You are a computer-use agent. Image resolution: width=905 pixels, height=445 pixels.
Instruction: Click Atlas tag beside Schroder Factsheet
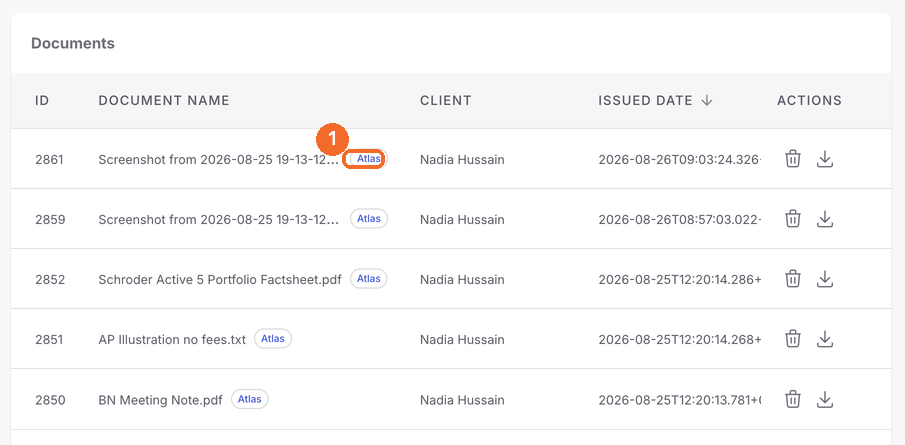[x=369, y=279]
